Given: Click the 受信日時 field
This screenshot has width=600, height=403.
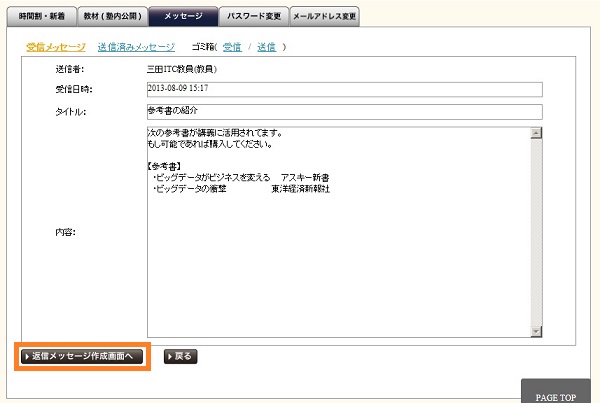Looking at the screenshot, I should [343, 89].
